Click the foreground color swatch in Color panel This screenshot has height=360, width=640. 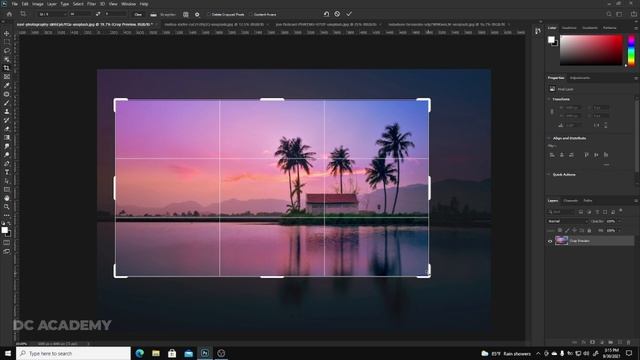coord(551,40)
